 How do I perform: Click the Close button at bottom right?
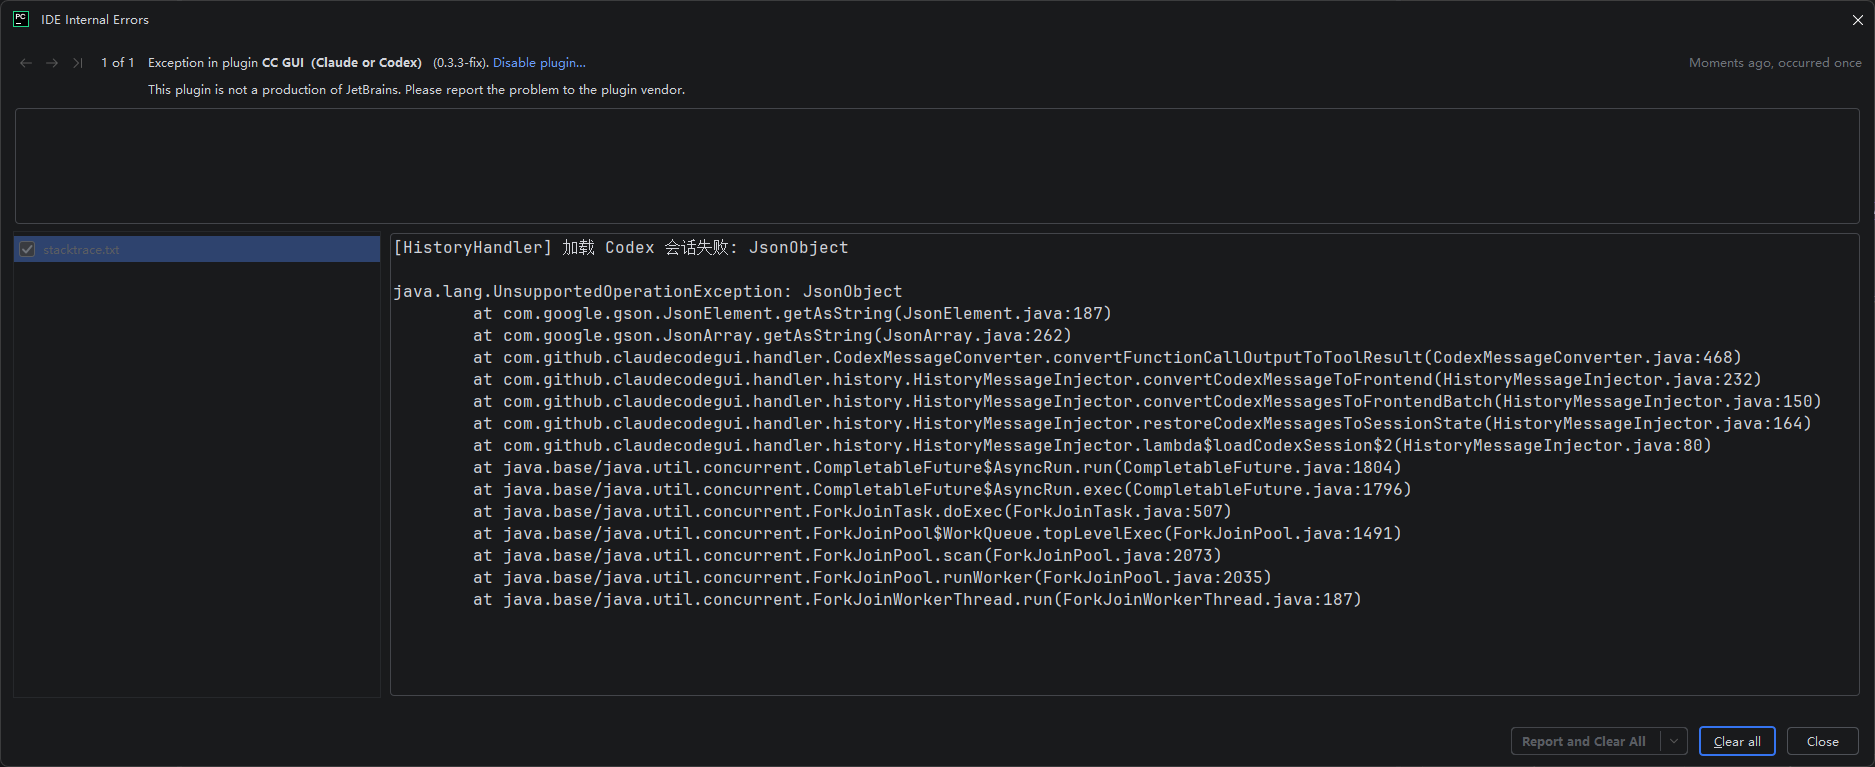(1822, 741)
